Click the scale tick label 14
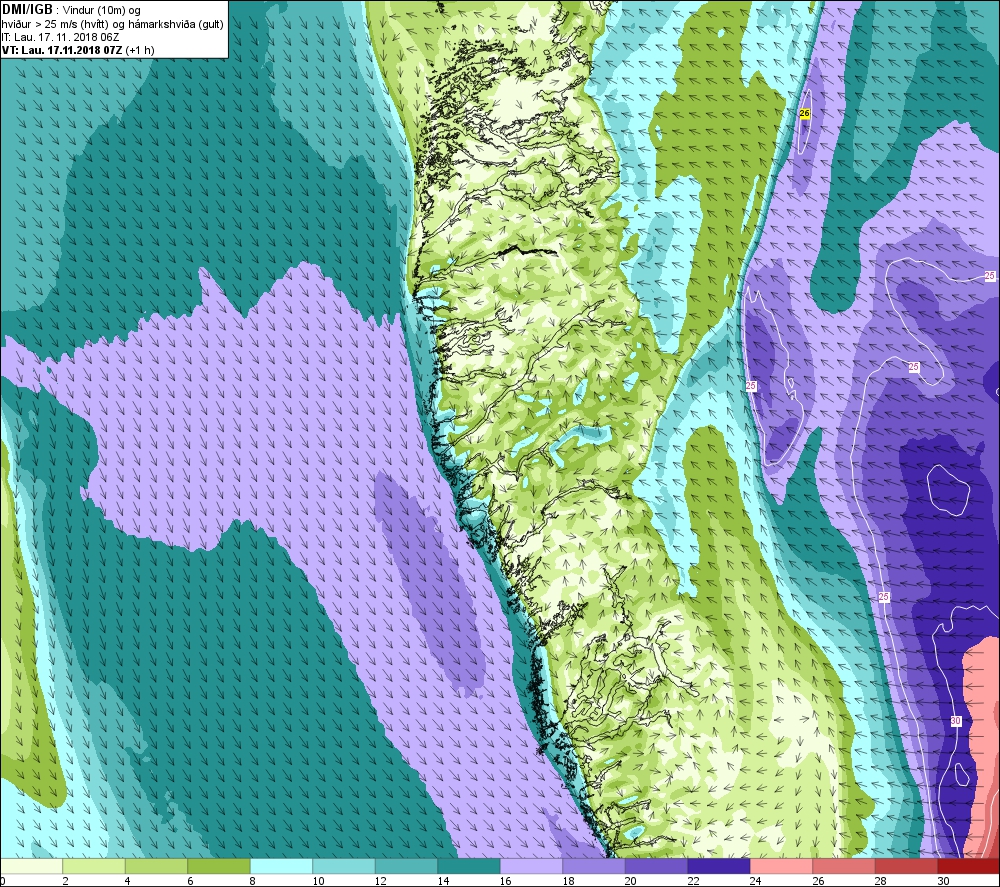 [443, 881]
